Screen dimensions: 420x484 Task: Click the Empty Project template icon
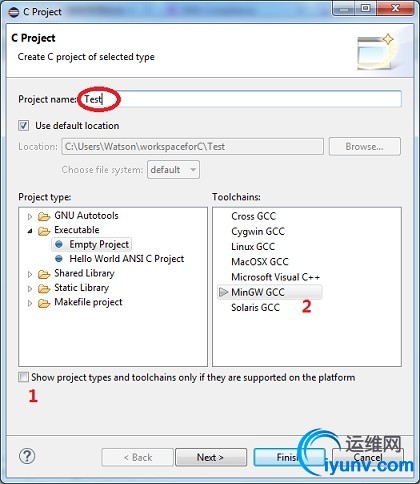59,244
